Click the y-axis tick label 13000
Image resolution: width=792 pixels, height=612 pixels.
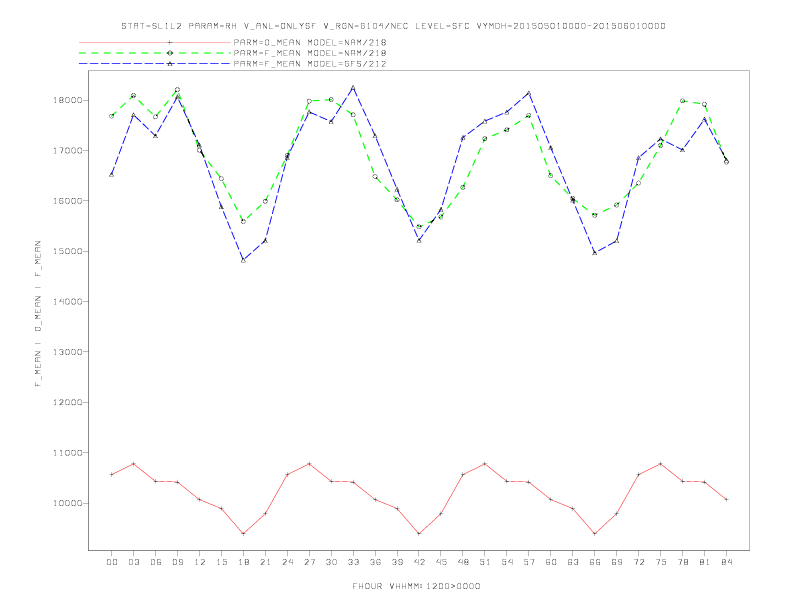(68, 352)
